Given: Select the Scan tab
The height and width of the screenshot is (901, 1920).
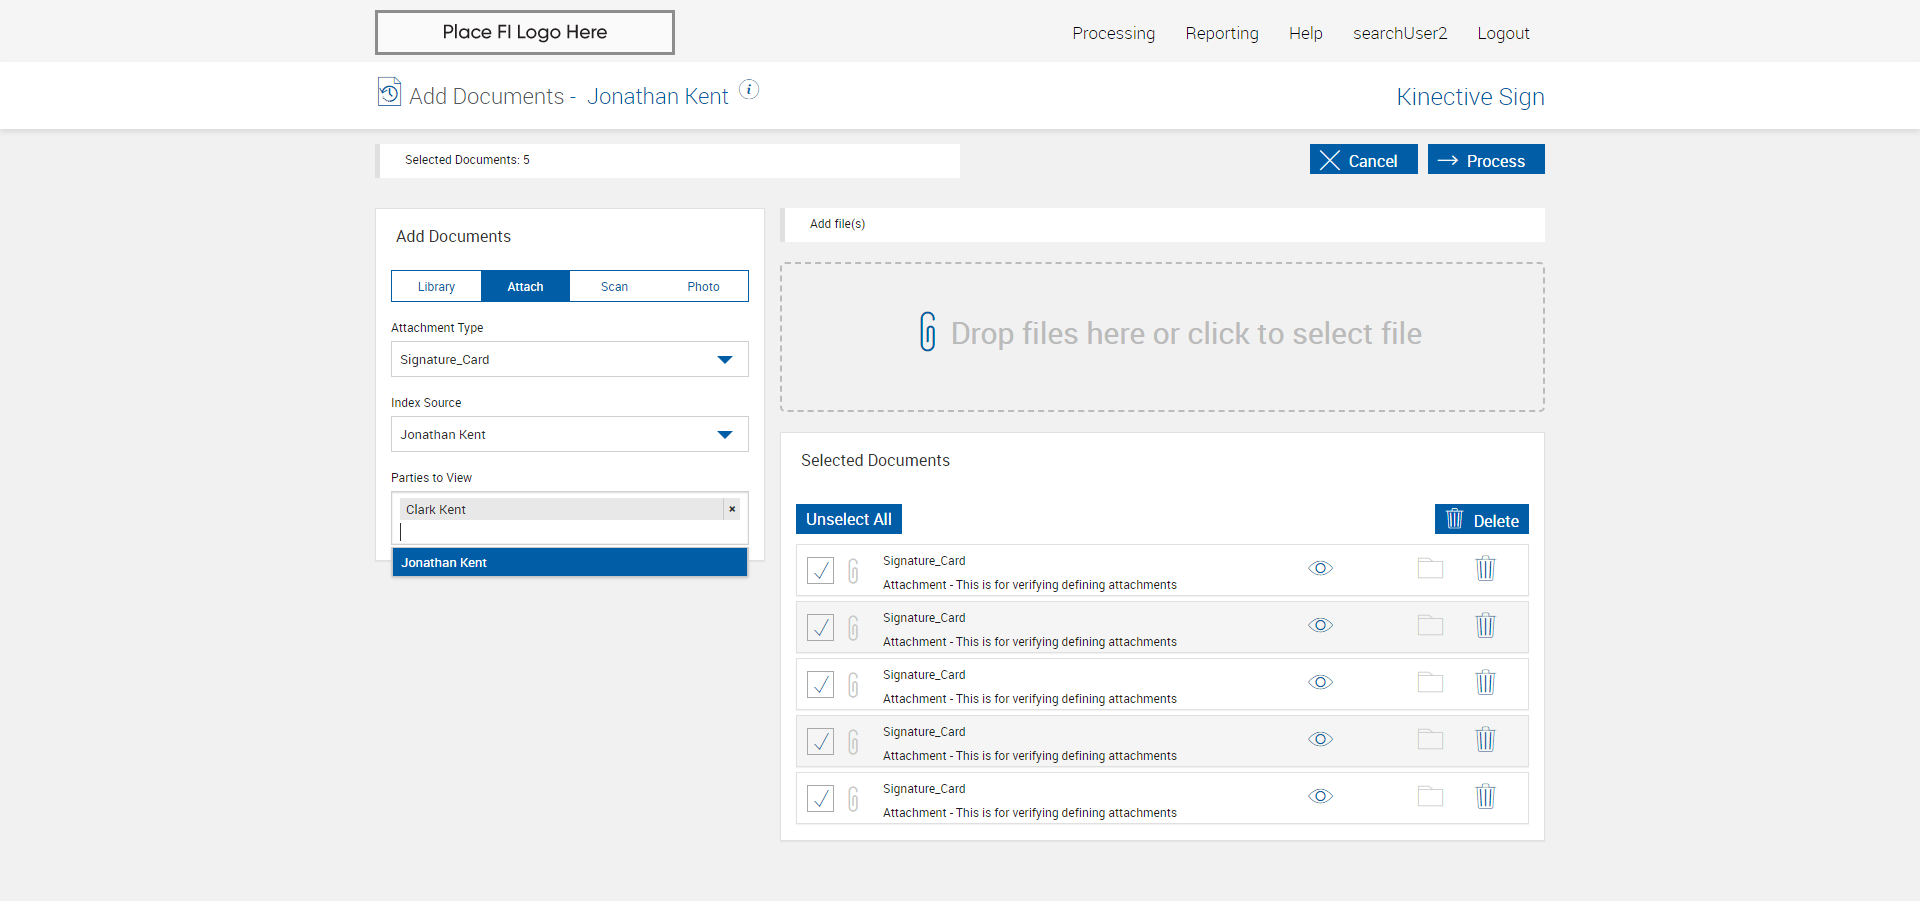Looking at the screenshot, I should pyautogui.click(x=614, y=287).
